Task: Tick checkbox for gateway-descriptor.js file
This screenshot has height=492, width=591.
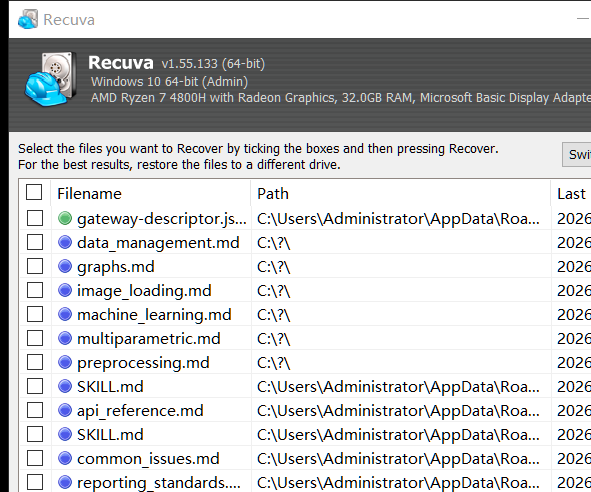Action: (35, 218)
